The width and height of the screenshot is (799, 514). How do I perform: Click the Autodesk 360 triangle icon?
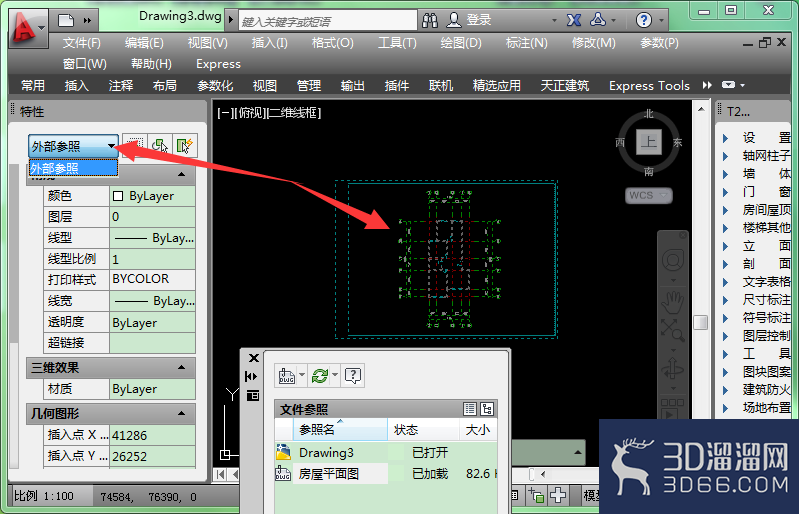(598, 20)
